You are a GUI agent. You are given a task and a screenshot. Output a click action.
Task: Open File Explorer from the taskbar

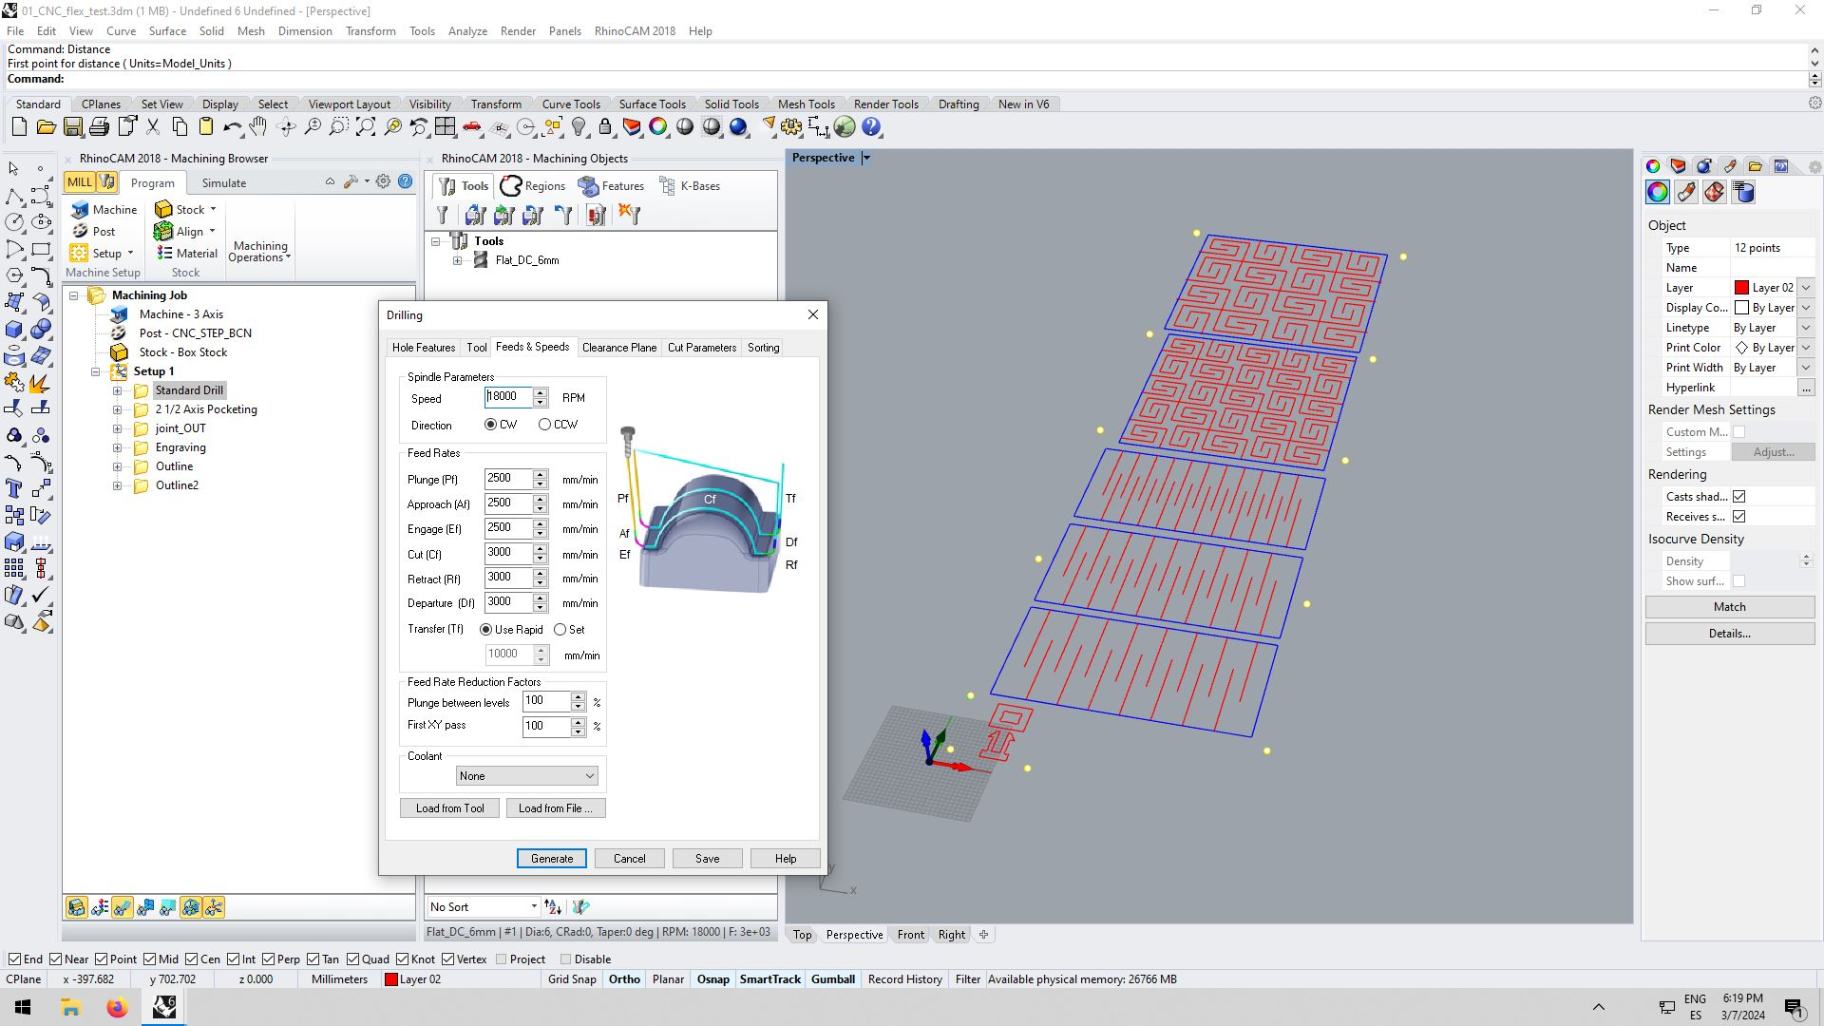pos(70,1007)
